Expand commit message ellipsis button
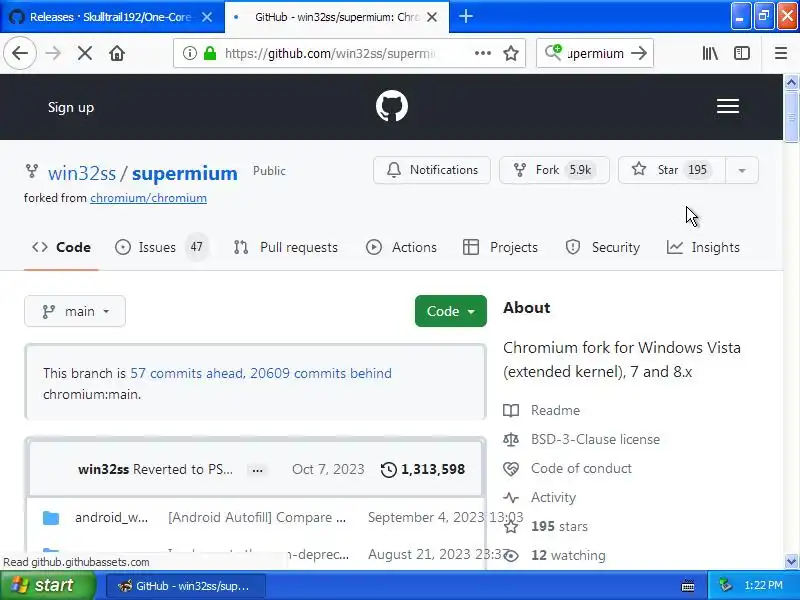The image size is (800, 600). pos(257,469)
